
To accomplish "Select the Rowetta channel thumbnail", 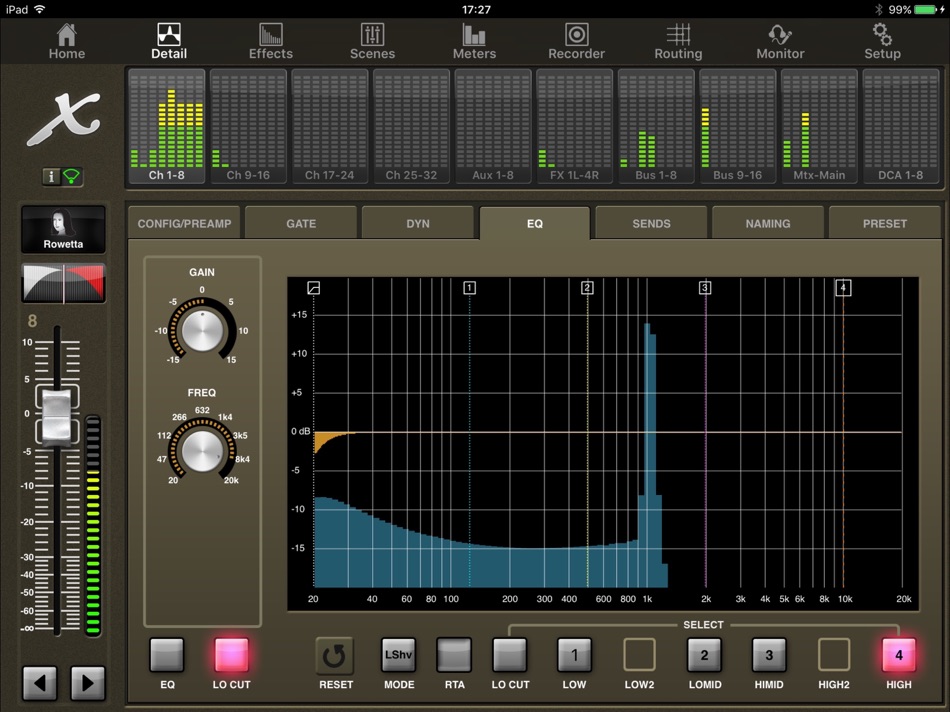I will coord(63,228).
